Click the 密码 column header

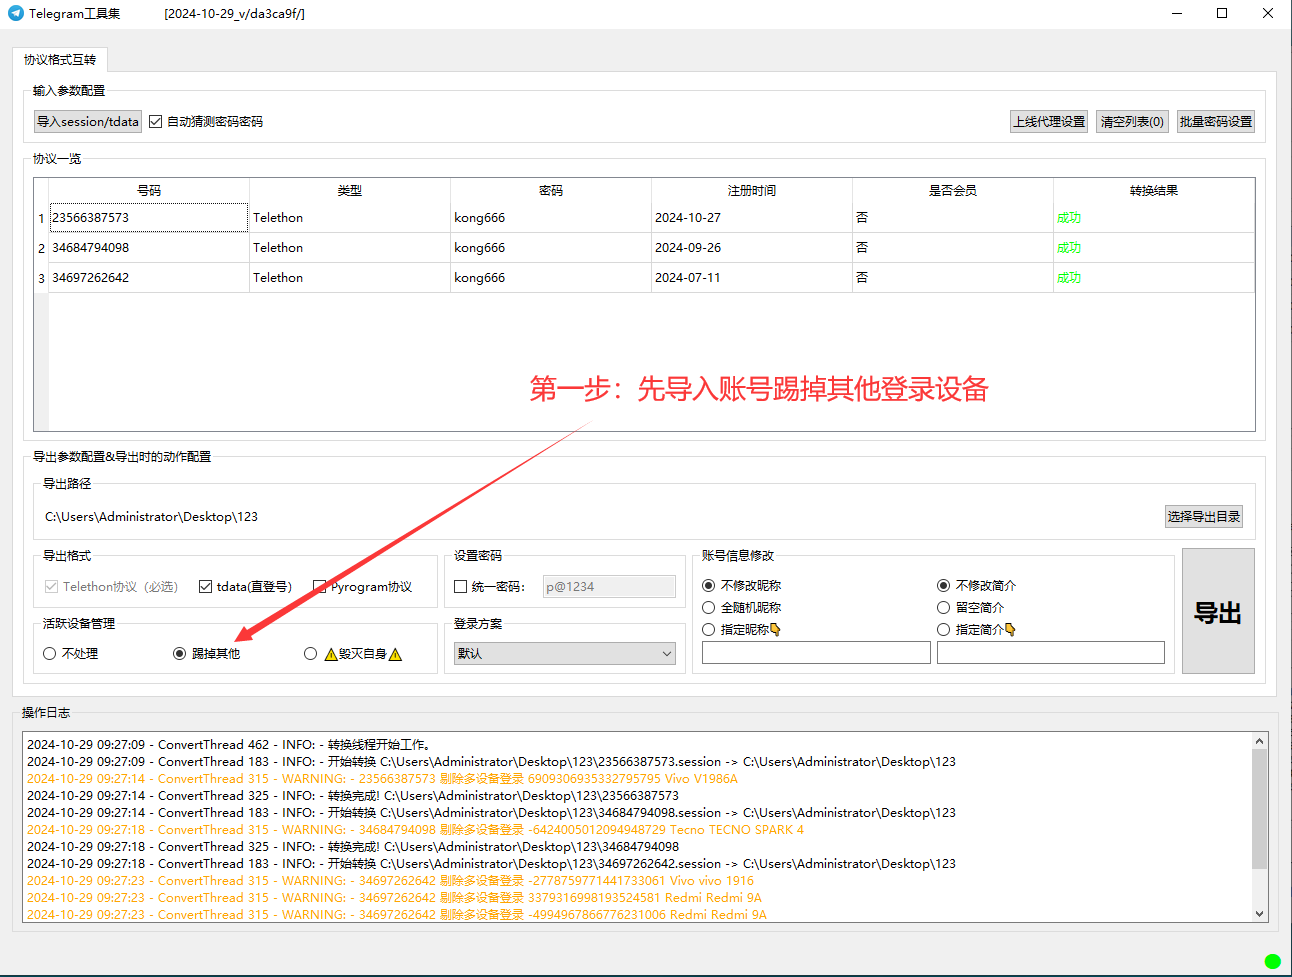coord(551,190)
